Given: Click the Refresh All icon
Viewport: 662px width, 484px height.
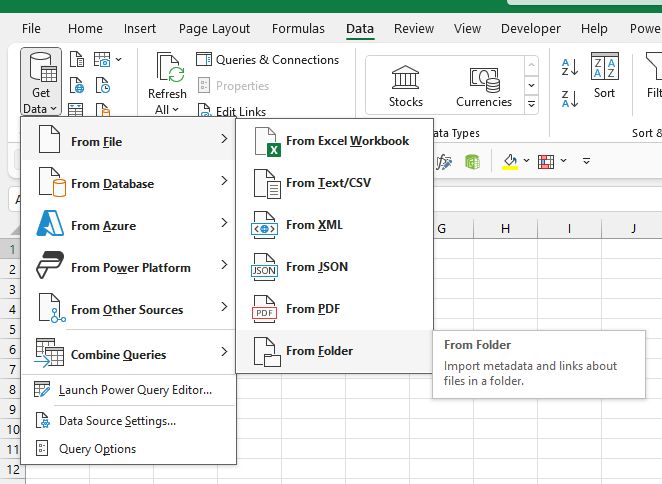Looking at the screenshot, I should point(170,67).
